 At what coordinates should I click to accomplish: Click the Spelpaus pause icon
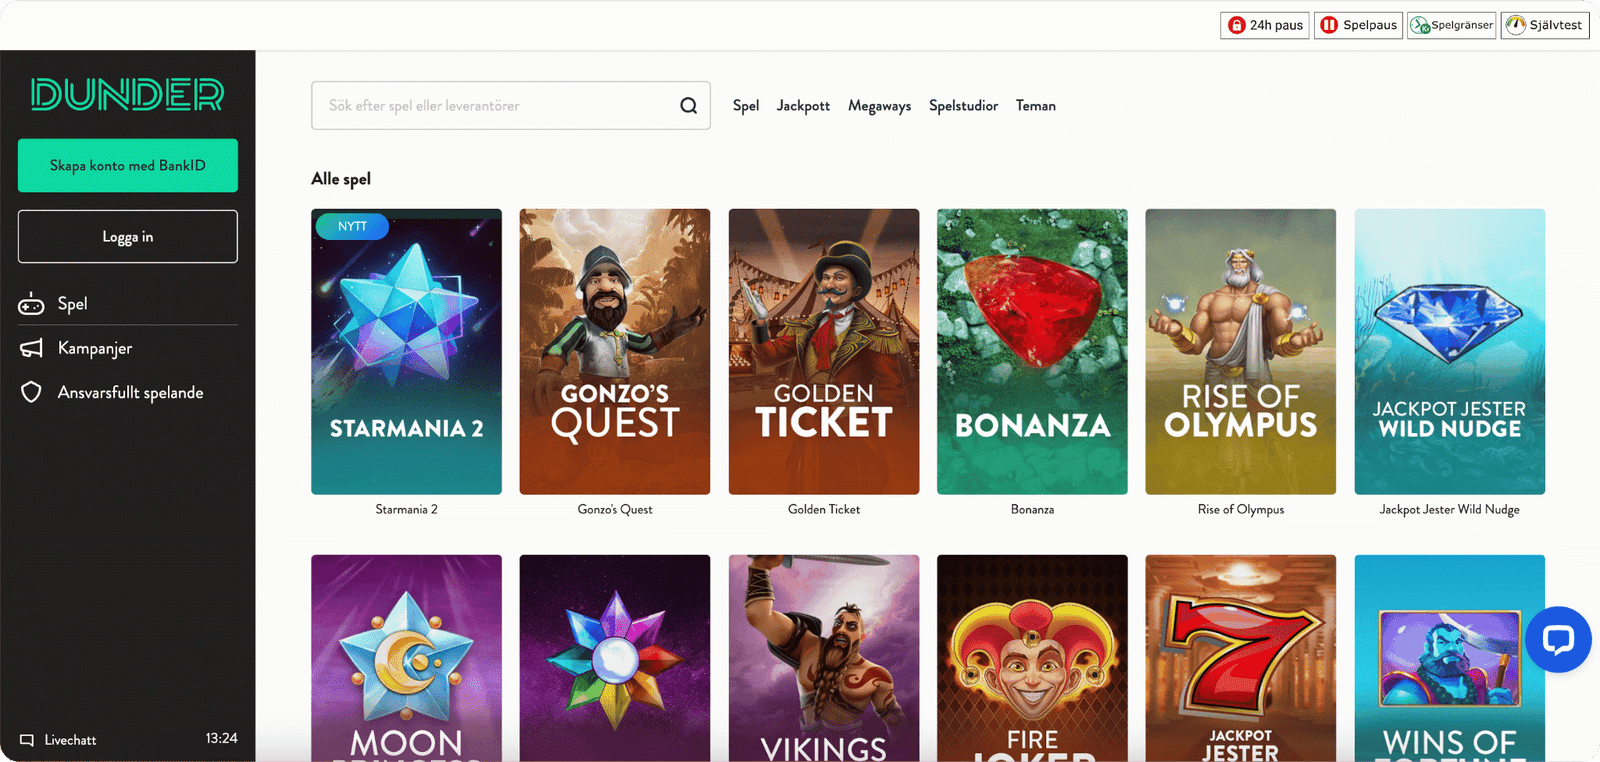coord(1329,25)
